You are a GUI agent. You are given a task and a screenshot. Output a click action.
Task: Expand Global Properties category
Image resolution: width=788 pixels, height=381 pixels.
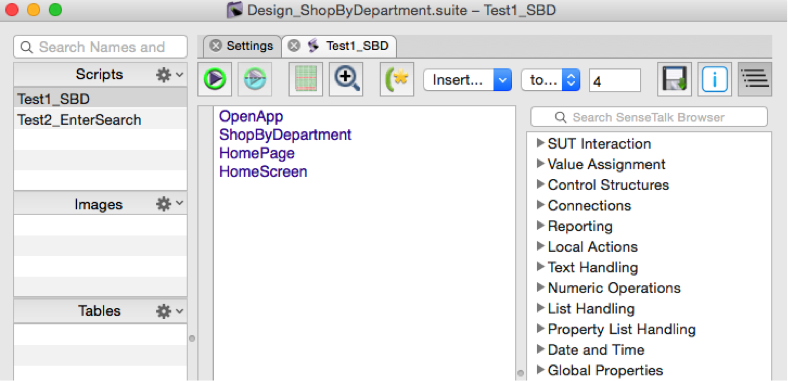click(x=541, y=370)
